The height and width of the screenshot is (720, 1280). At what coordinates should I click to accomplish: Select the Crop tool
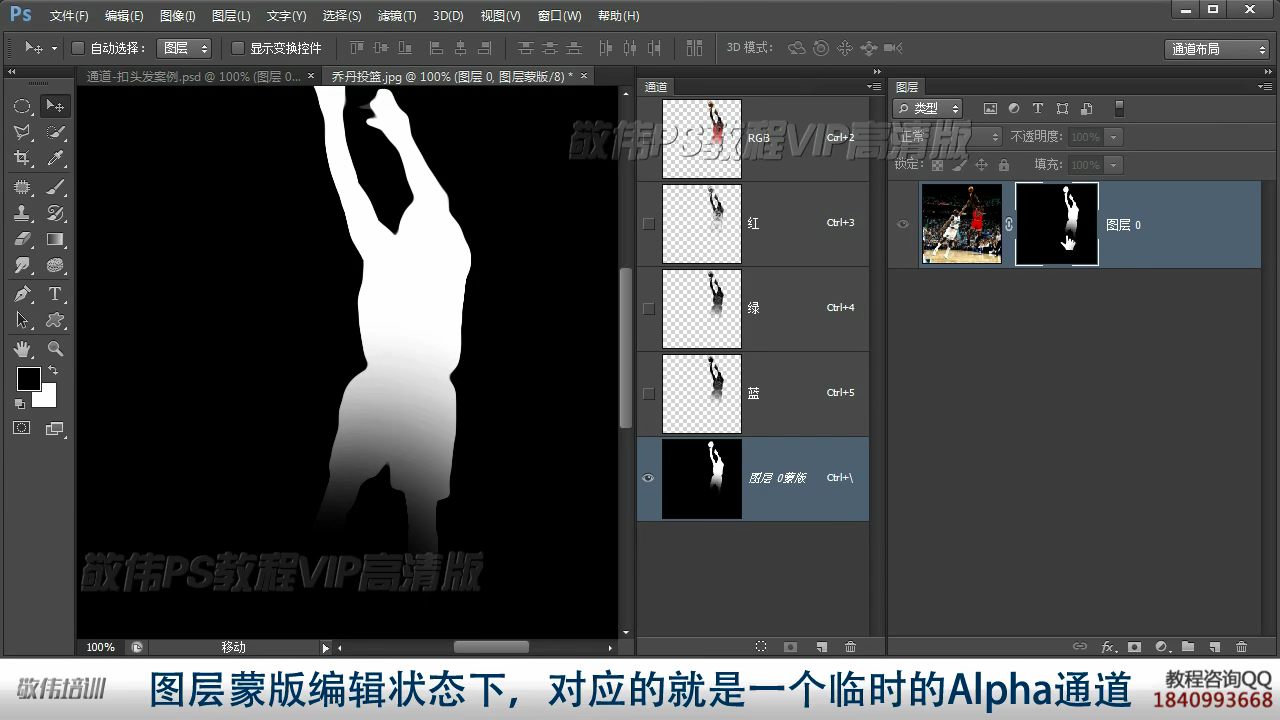pos(22,158)
